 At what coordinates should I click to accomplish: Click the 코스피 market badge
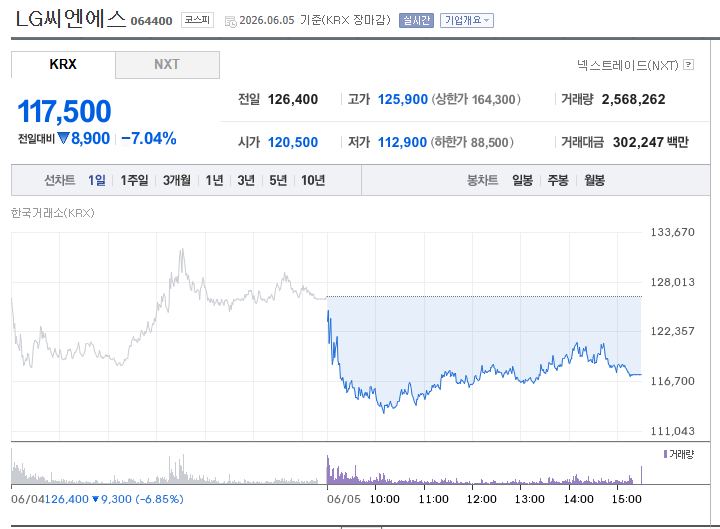[x=197, y=20]
